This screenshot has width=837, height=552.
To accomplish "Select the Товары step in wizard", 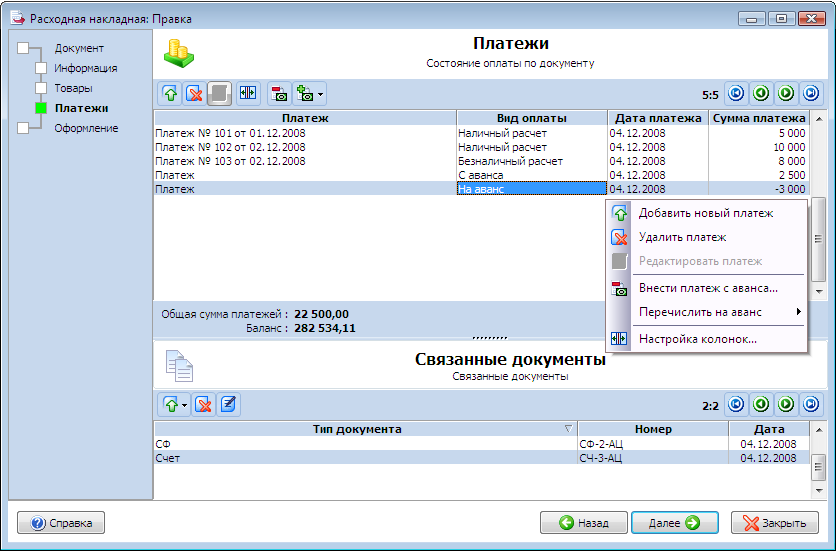I will 73,88.
